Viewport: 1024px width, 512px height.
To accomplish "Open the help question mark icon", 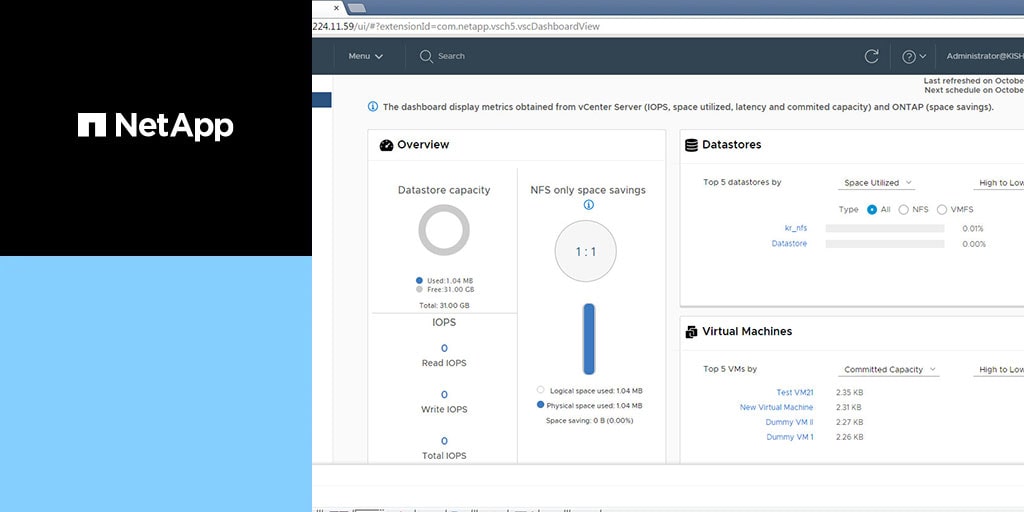I will 909,57.
